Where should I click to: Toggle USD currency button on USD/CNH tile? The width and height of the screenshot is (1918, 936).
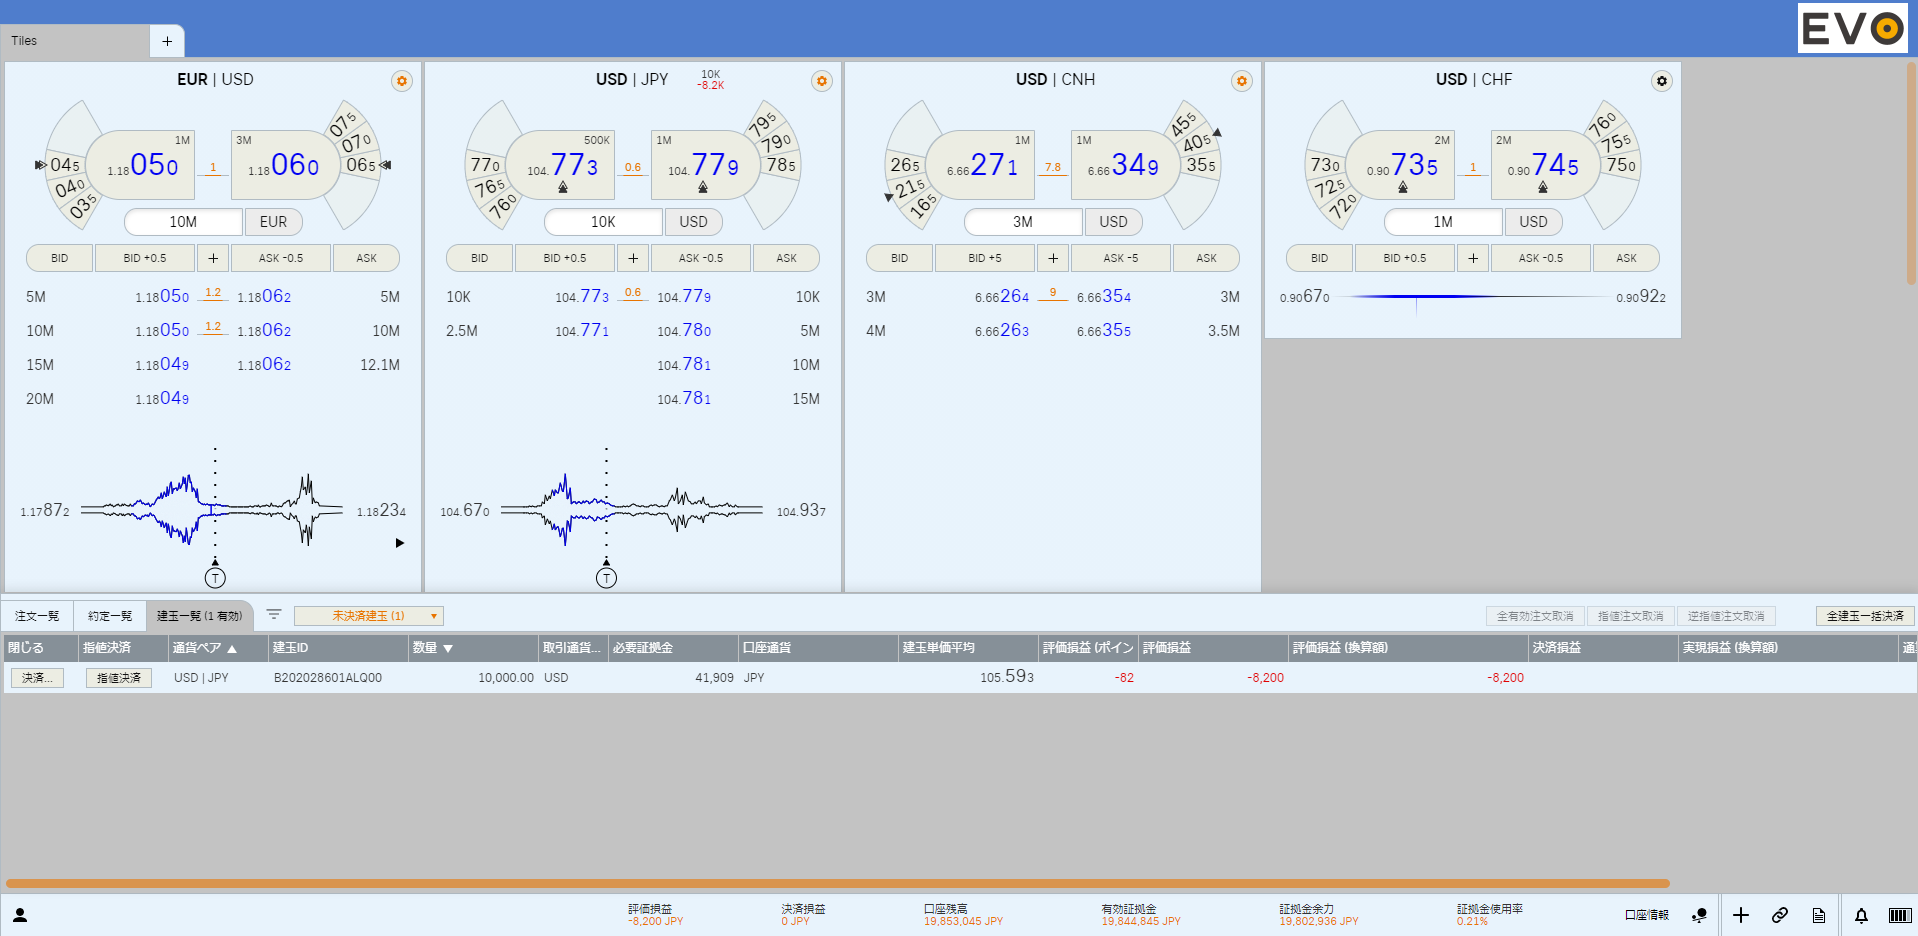1113,222
